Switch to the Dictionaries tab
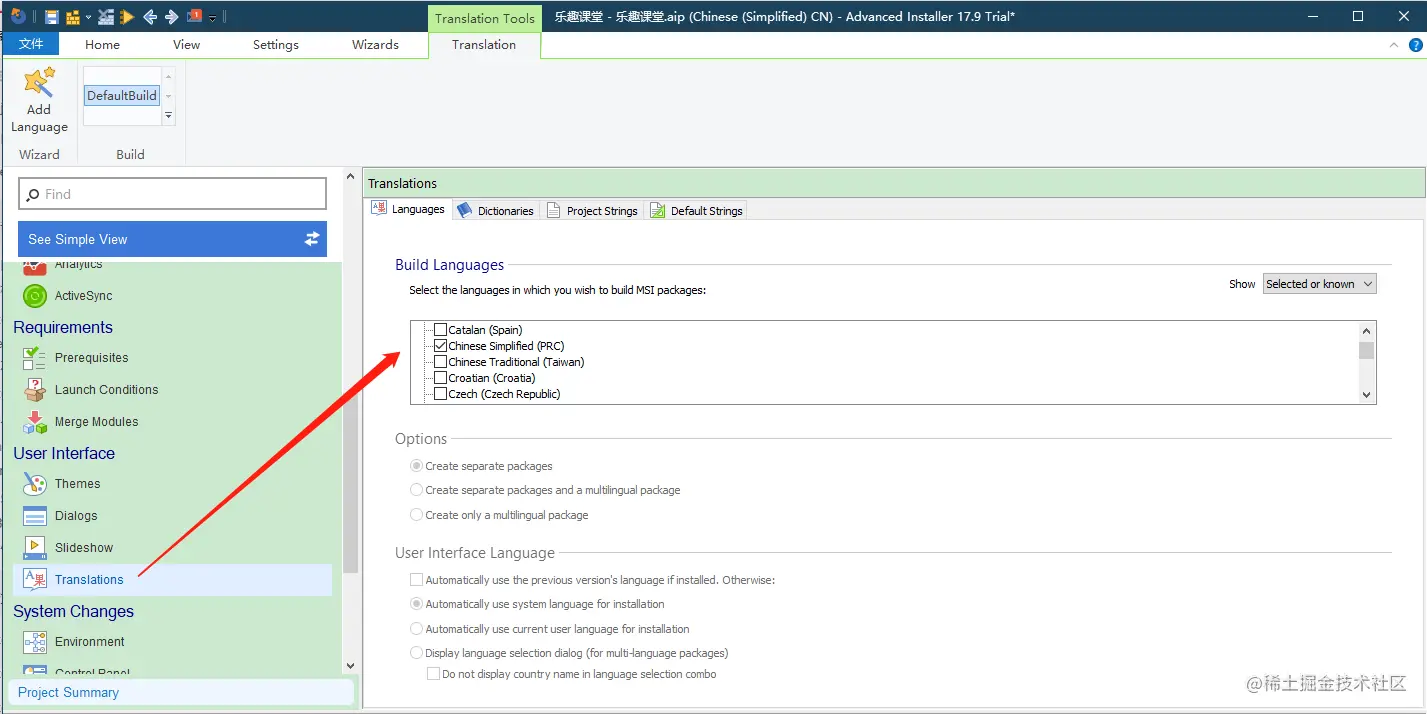The height and width of the screenshot is (714, 1427). coord(495,210)
